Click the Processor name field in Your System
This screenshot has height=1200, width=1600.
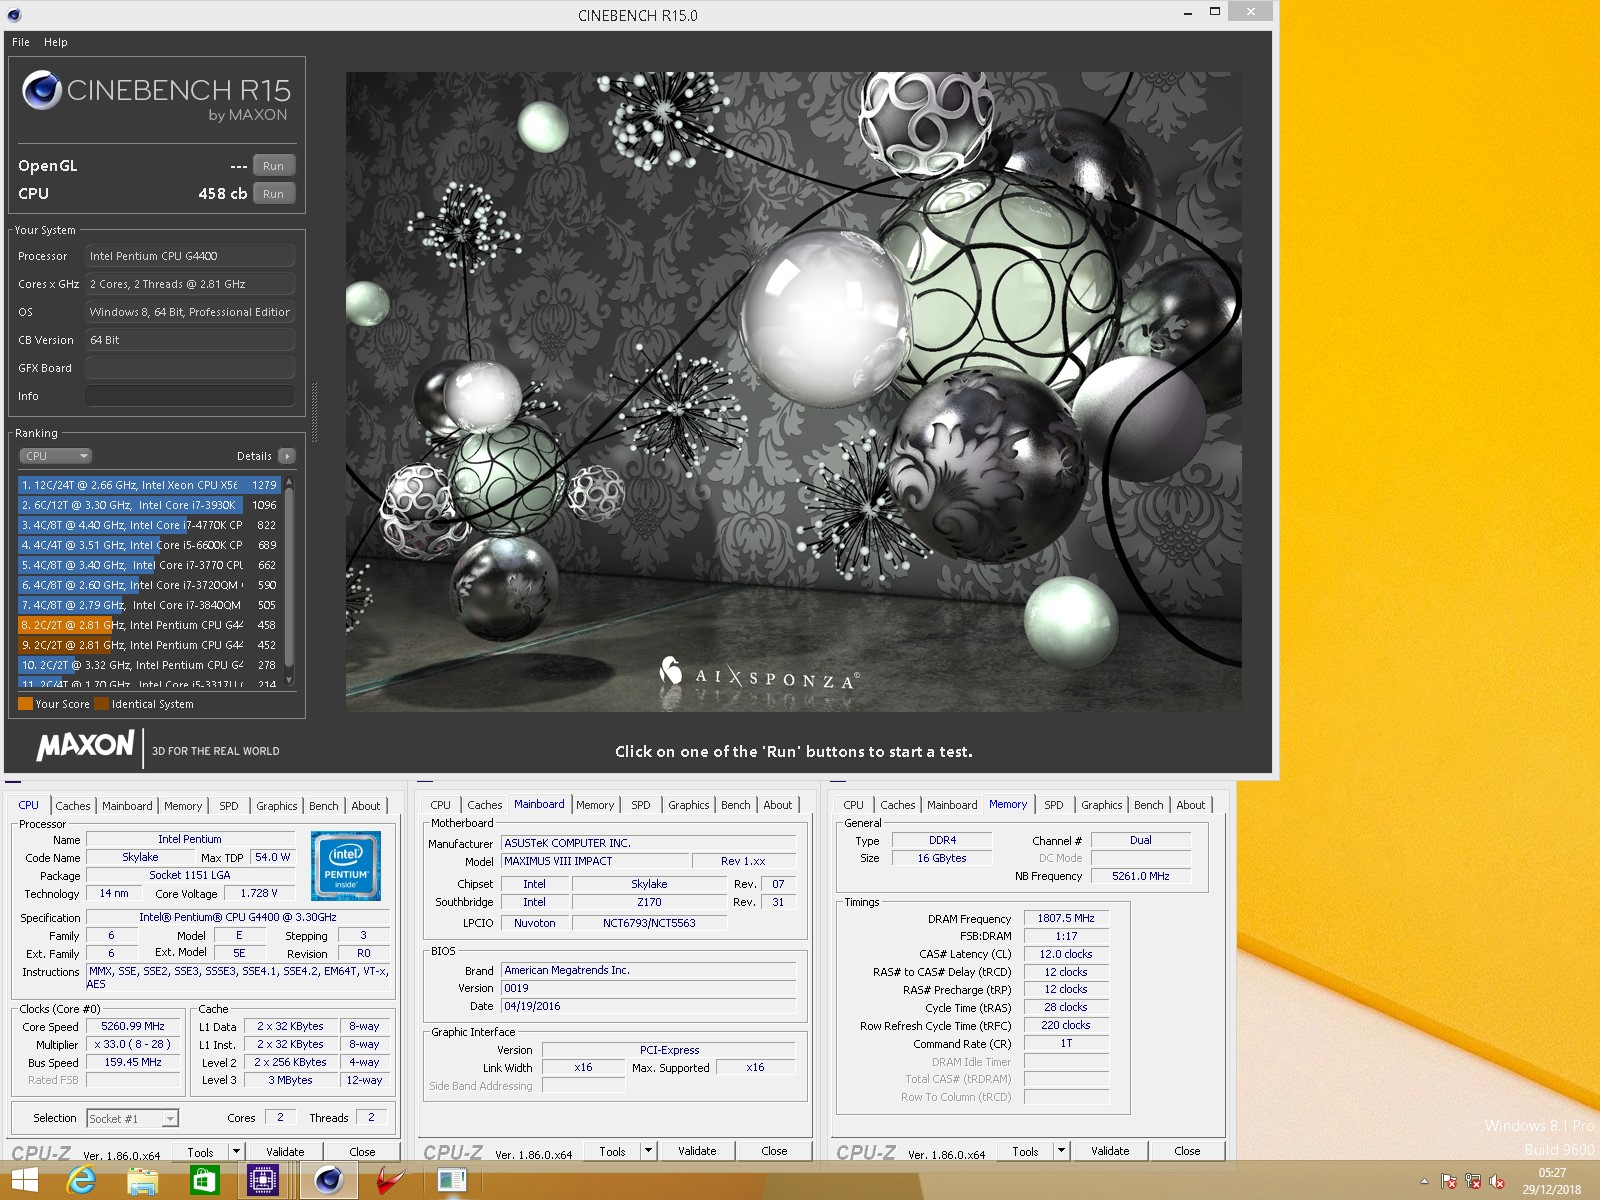(190, 256)
